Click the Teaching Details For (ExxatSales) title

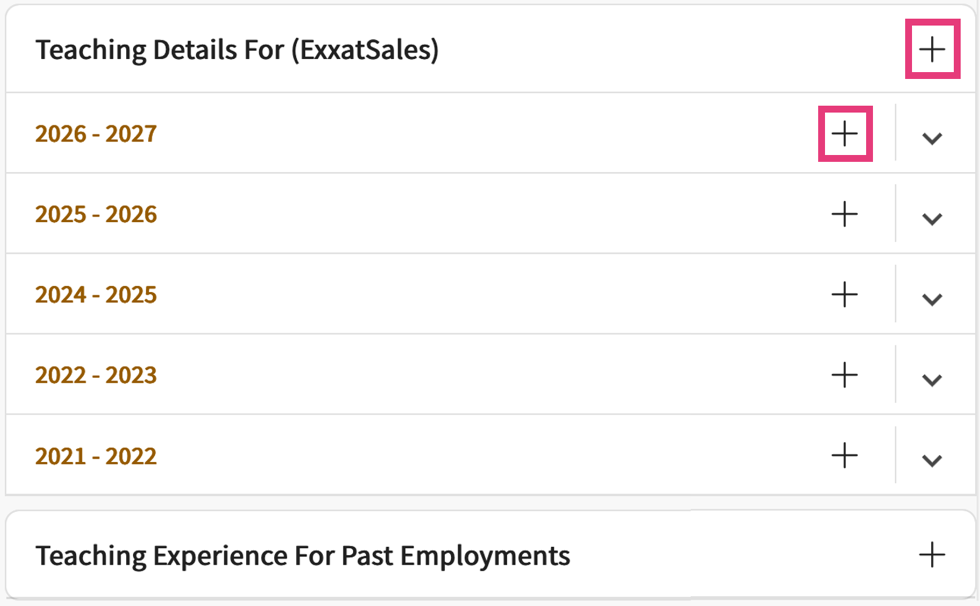[237, 50]
